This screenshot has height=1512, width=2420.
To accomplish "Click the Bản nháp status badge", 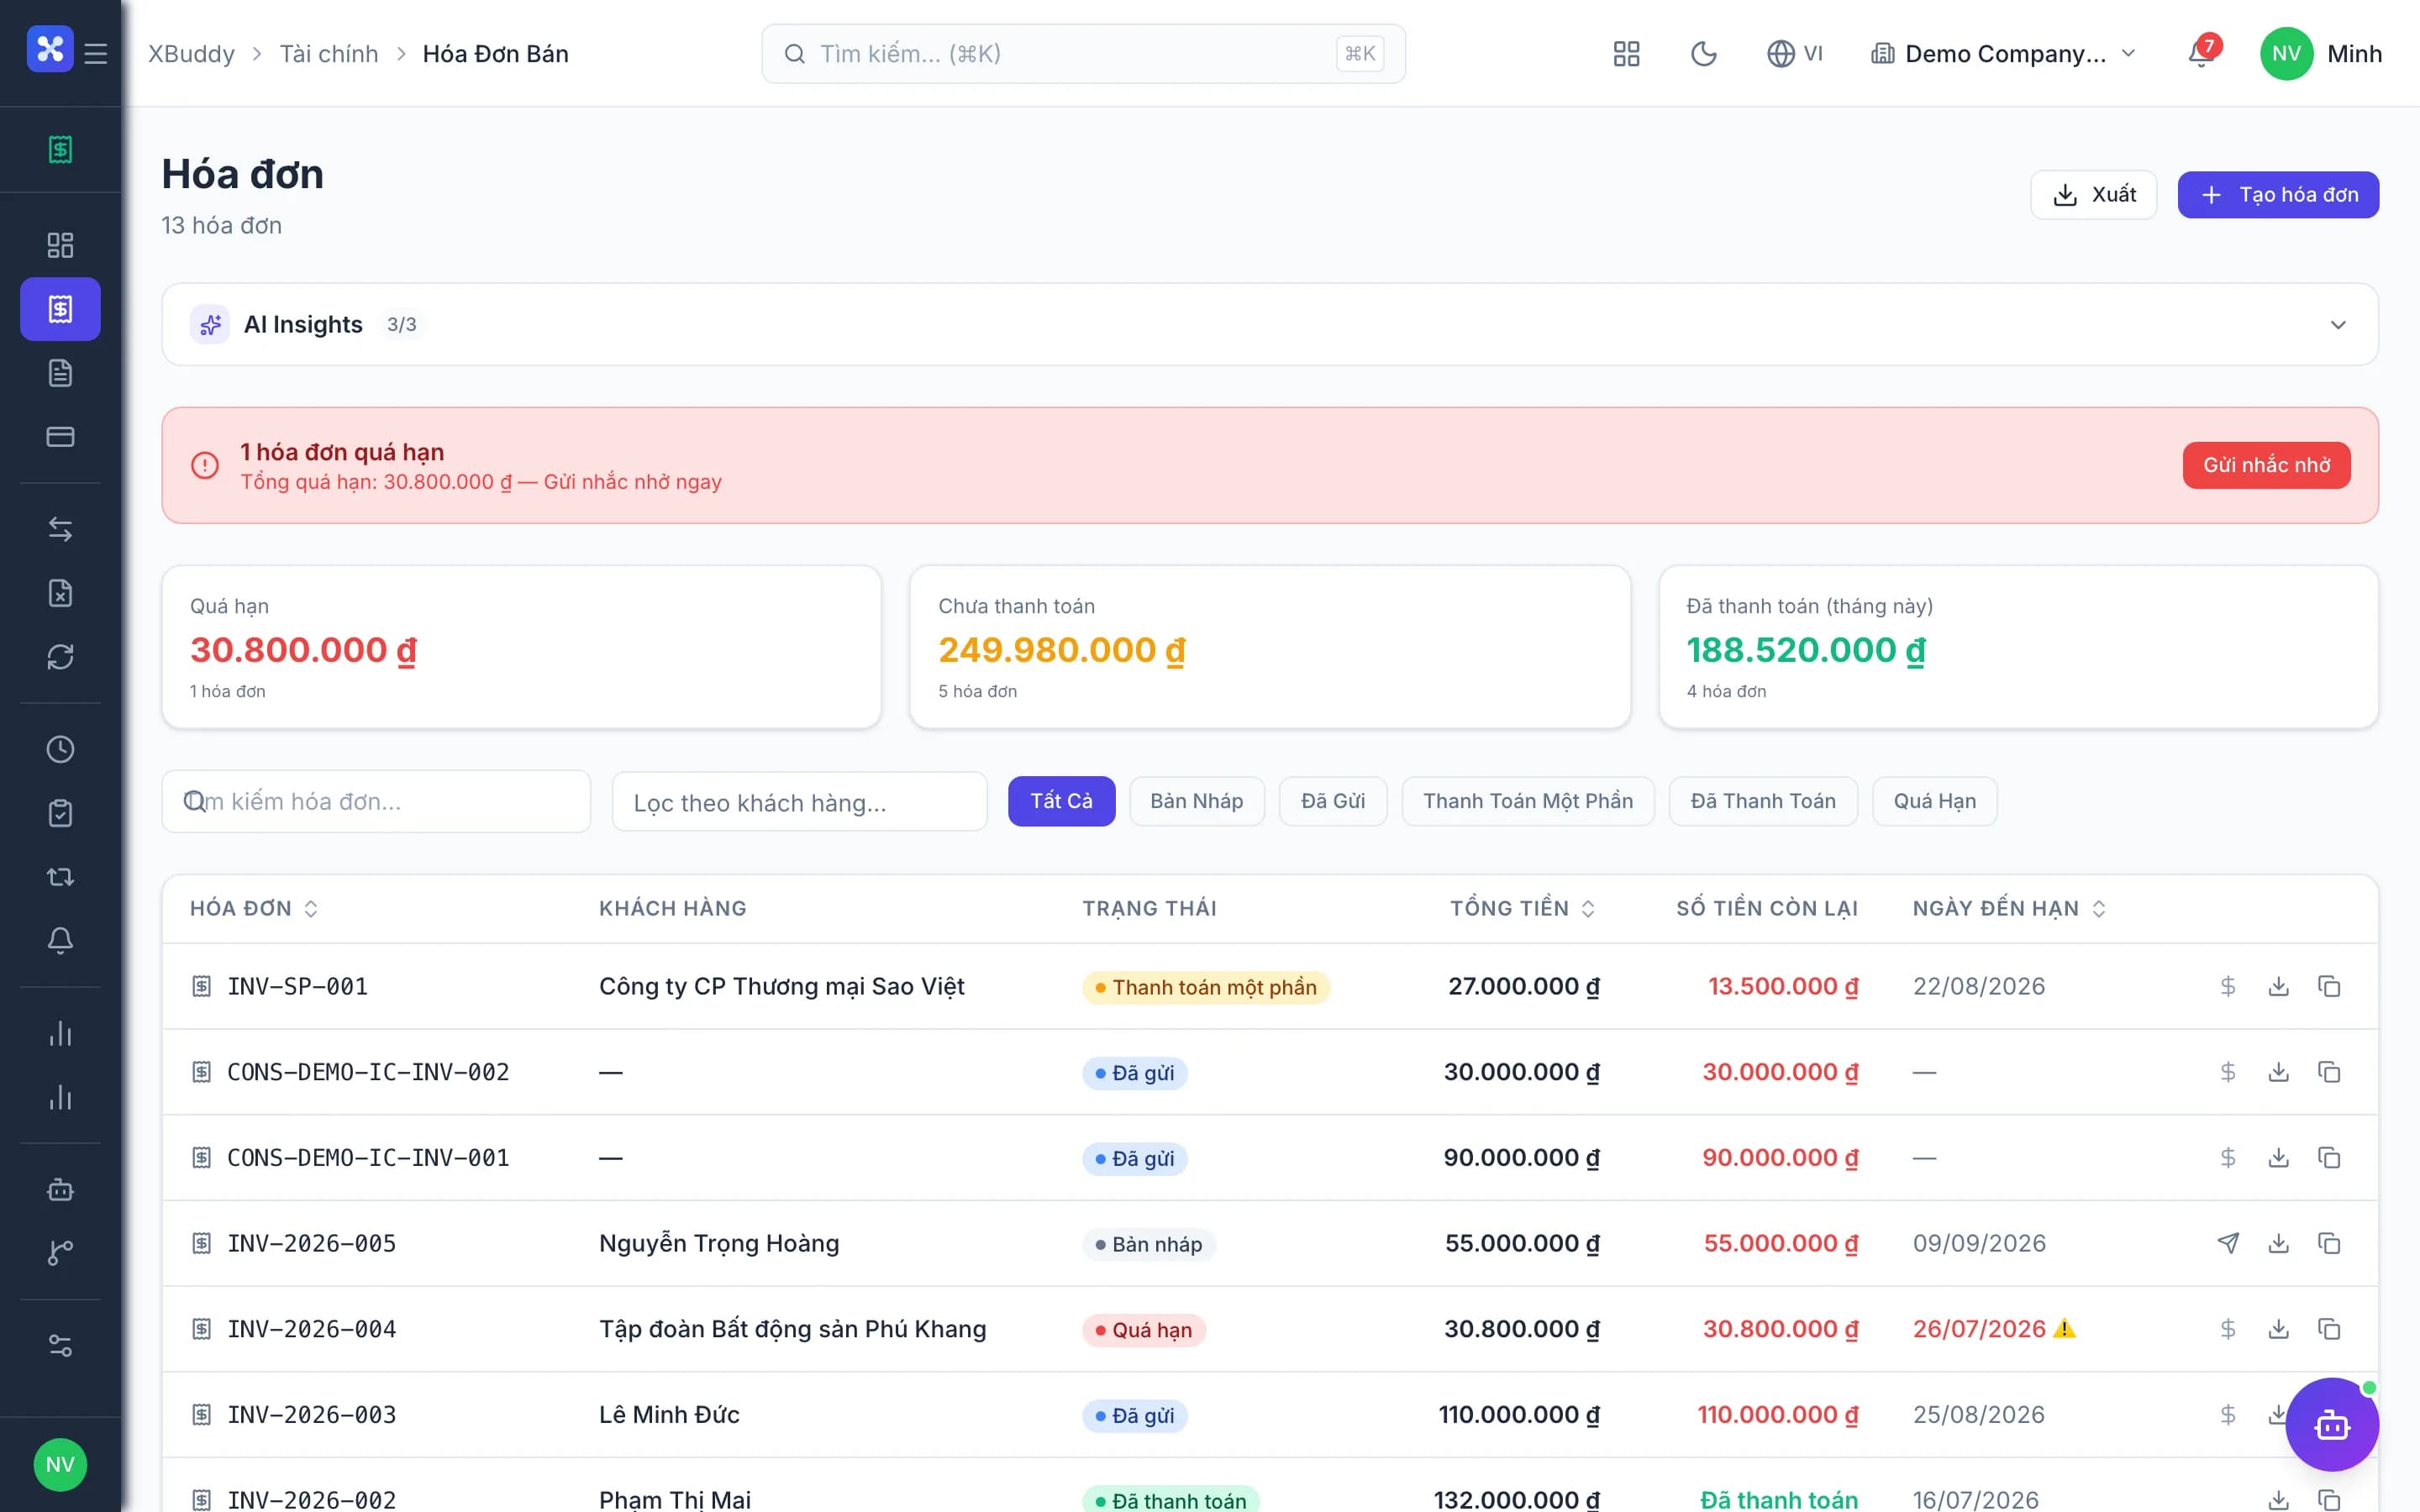I will (x=1149, y=1245).
